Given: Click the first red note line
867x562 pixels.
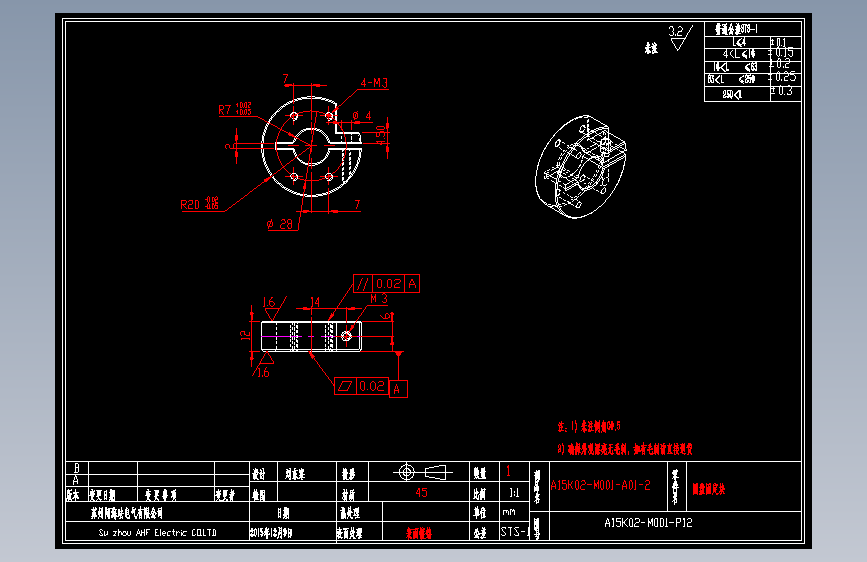Looking at the screenshot, I should click(x=589, y=426).
